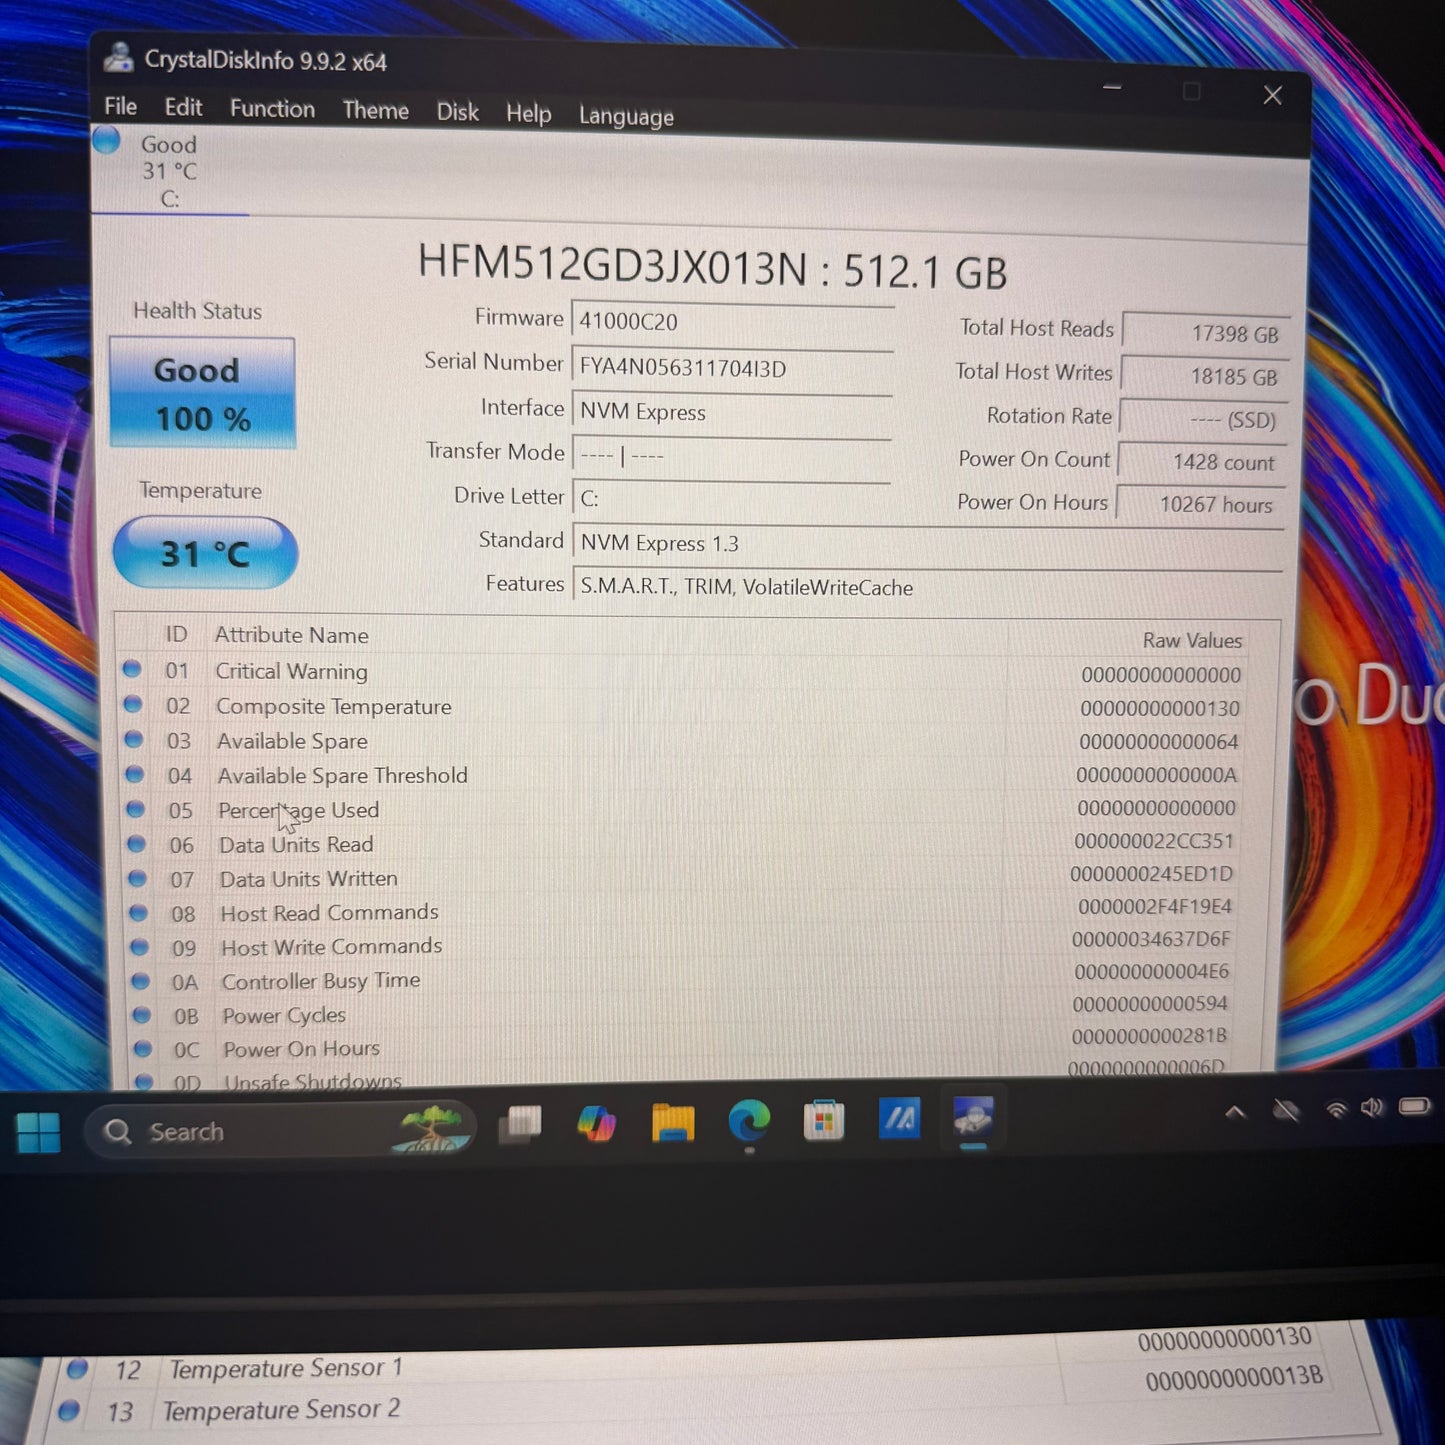This screenshot has width=1445, height=1445.
Task: Open Task View from the taskbar
Action: pos(521,1124)
